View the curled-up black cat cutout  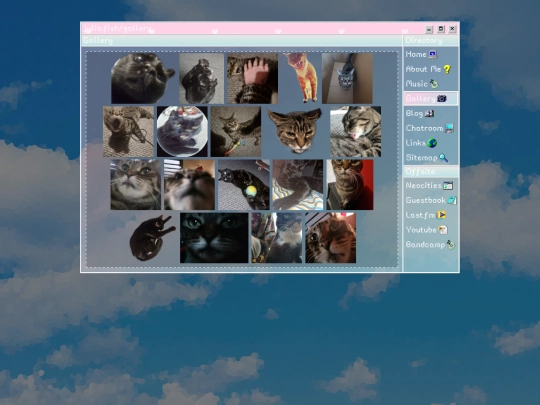point(152,238)
